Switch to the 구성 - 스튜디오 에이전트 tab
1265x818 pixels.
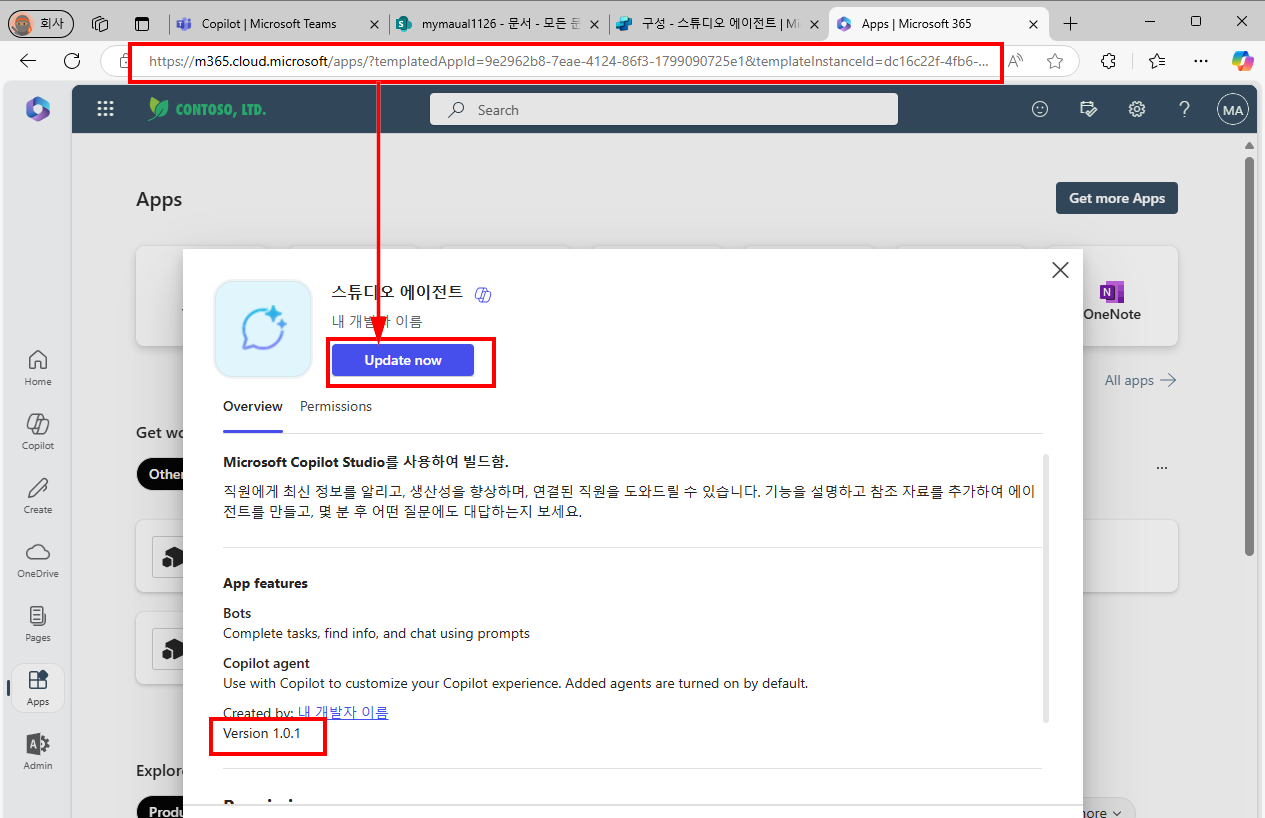coord(707,23)
